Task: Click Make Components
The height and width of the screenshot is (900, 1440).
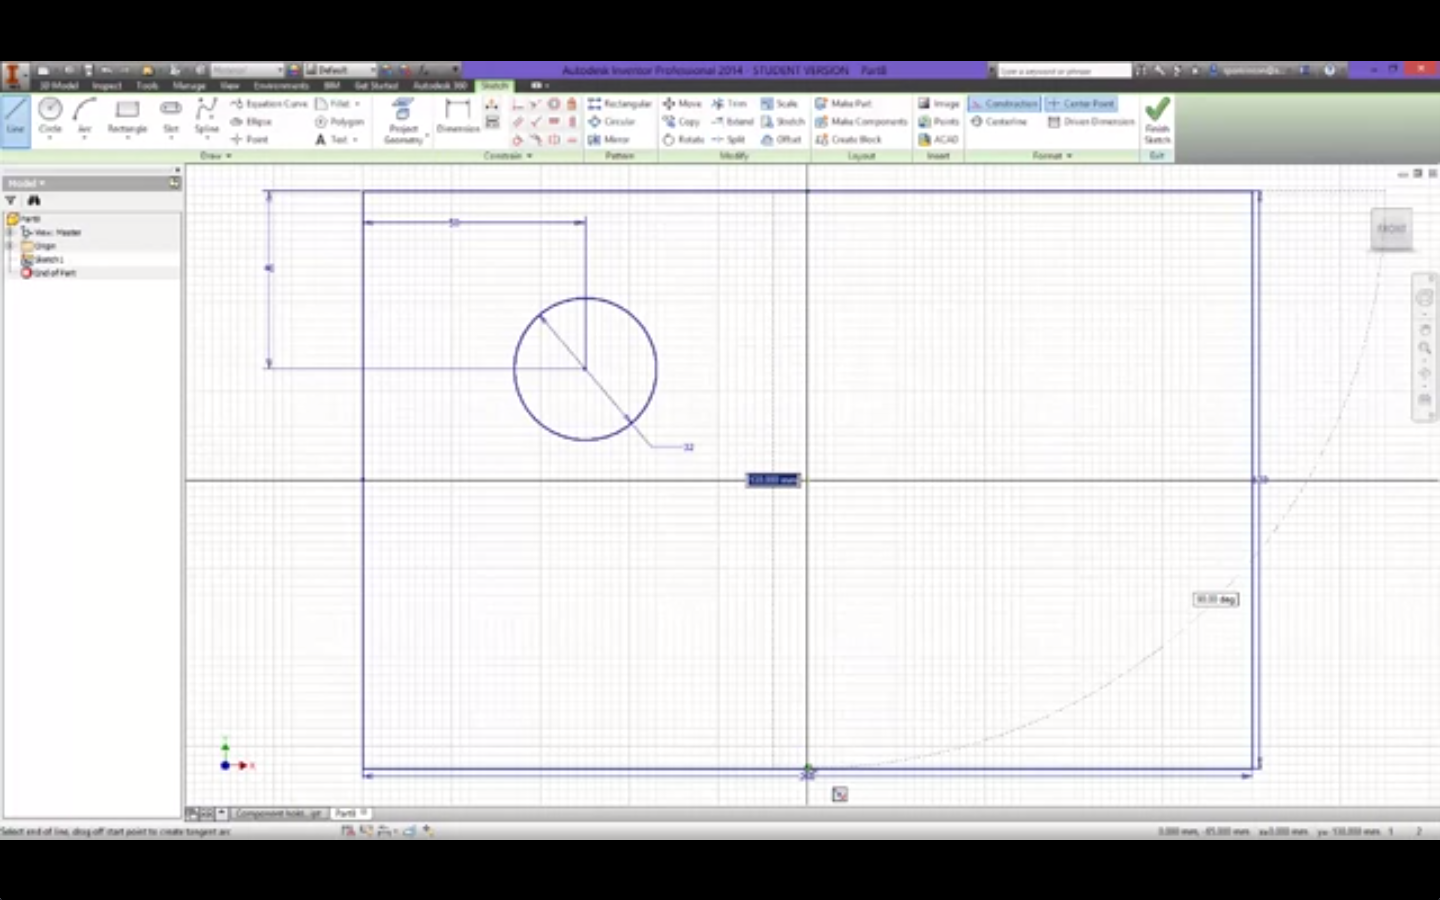Action: point(861,121)
